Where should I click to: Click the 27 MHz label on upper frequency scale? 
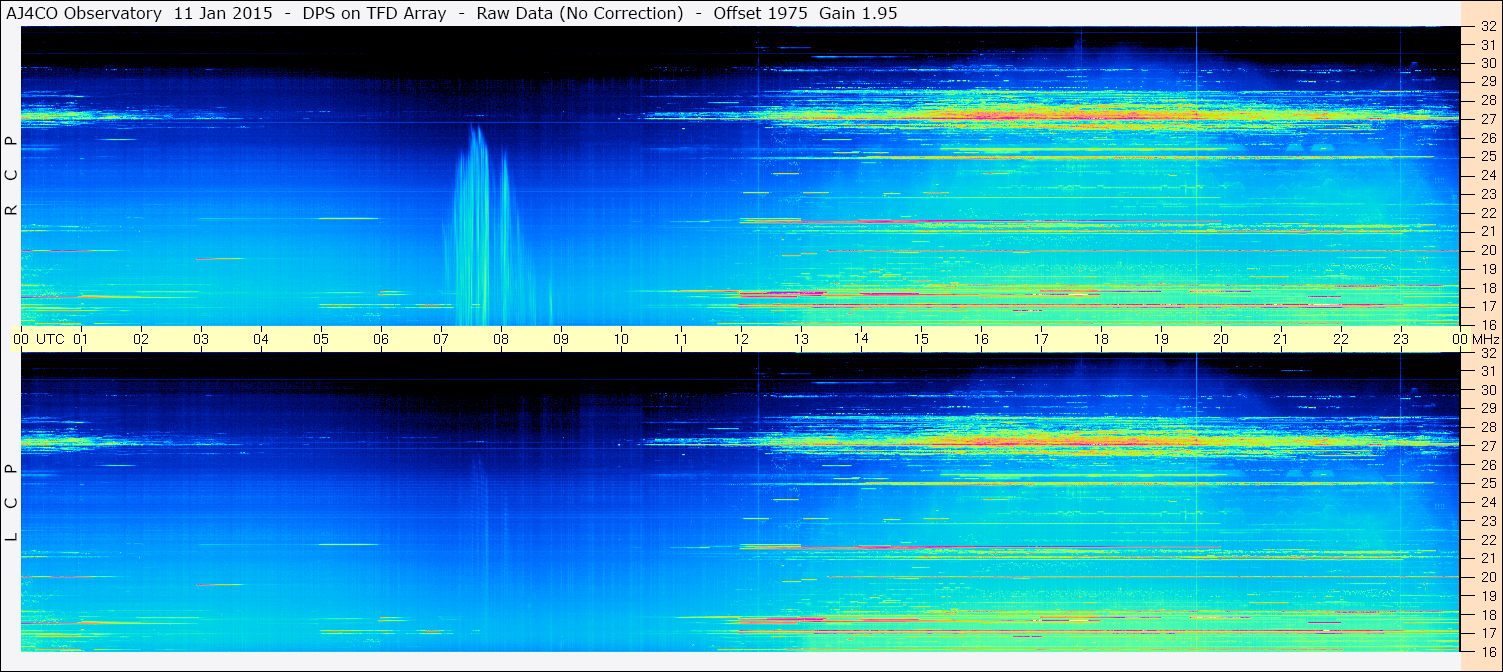(x=1487, y=119)
